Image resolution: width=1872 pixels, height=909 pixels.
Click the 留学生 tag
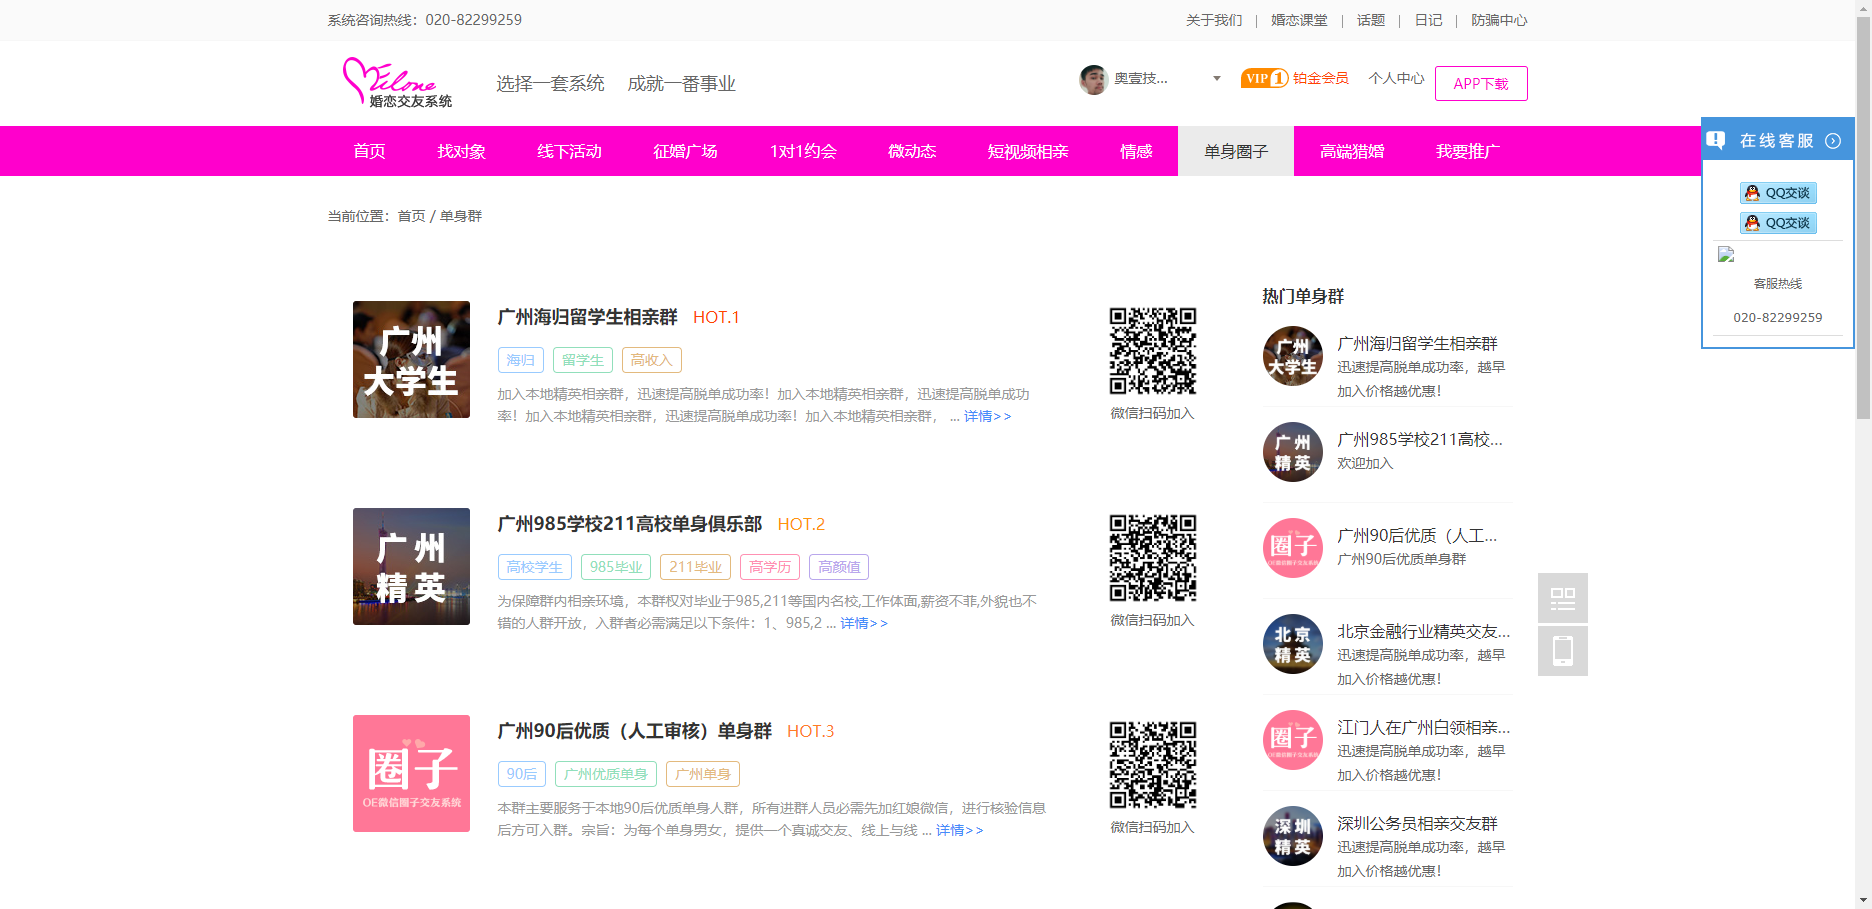tap(582, 360)
